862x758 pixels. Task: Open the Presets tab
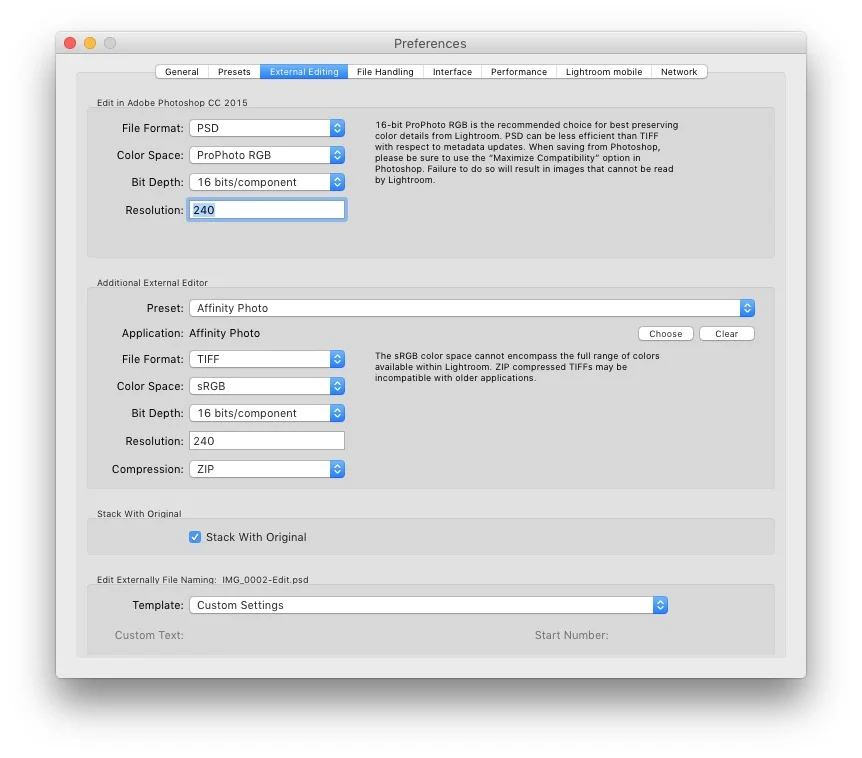coord(234,71)
